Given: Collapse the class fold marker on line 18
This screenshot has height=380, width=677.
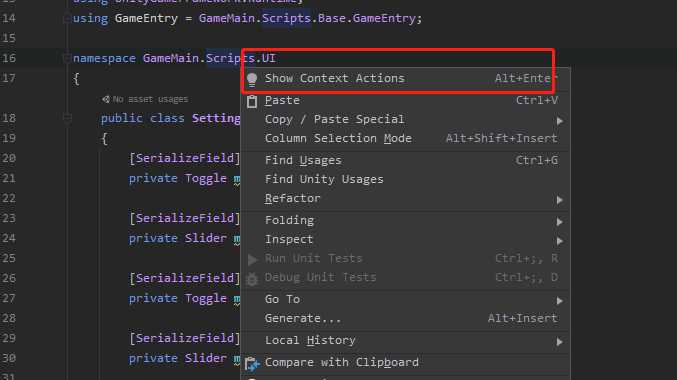Looking at the screenshot, I should 67,118.
